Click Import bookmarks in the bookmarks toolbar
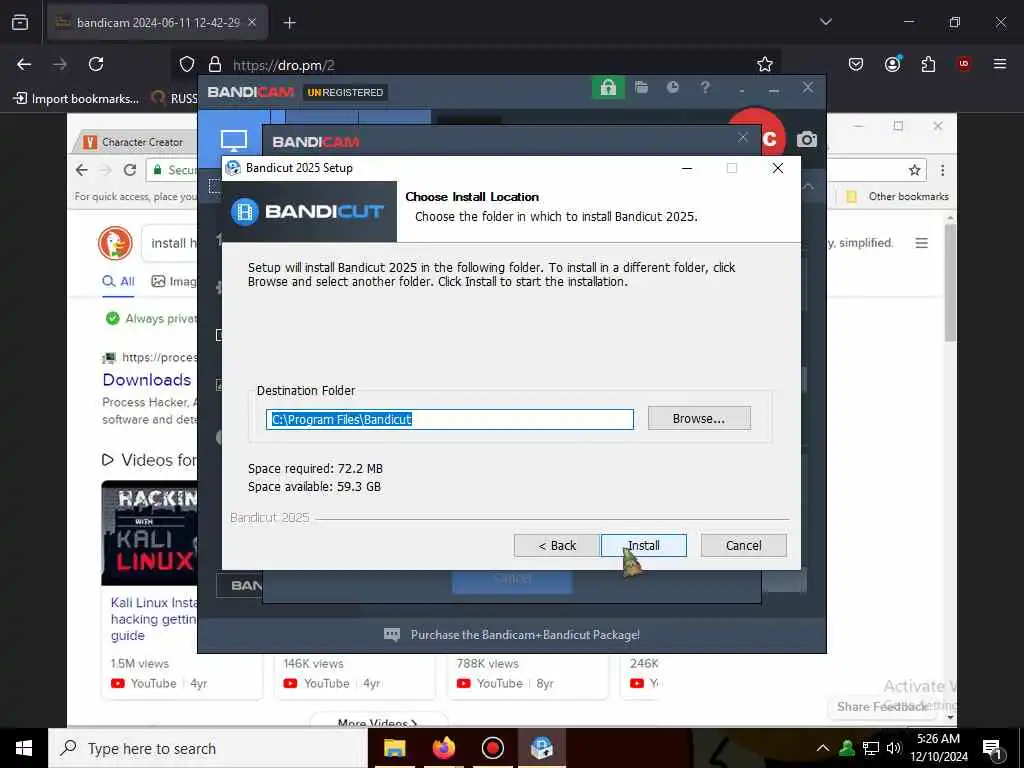The width and height of the screenshot is (1024, 768). 76,99
